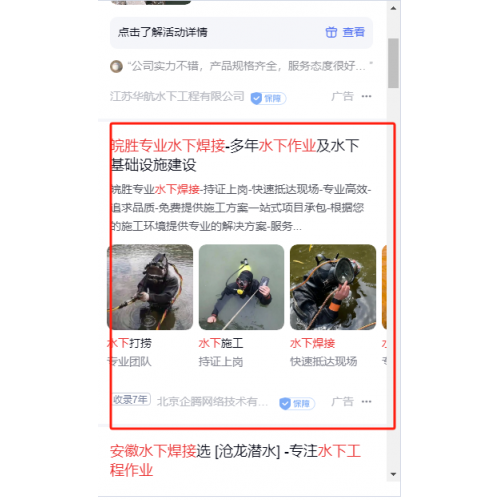This screenshot has width=500, height=500.
Task: Click the 水下打捞 caption text
Action: [129, 343]
